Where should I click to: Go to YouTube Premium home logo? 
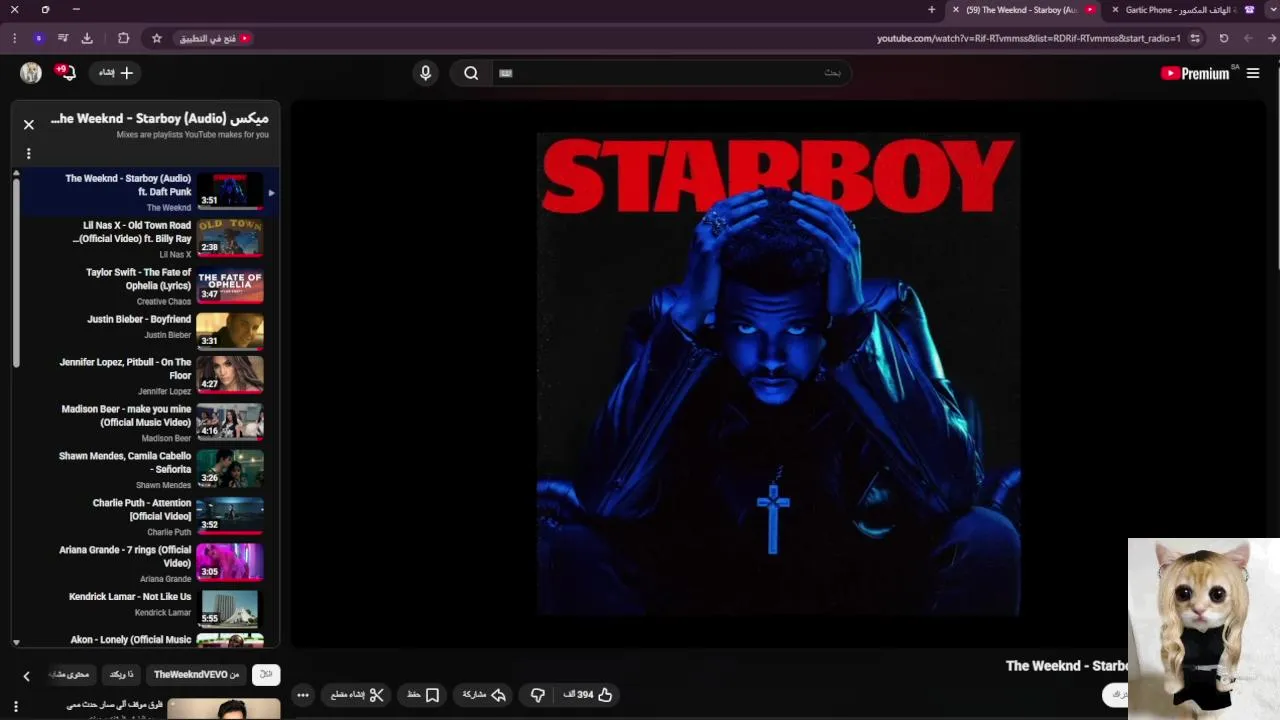[x=1196, y=73]
